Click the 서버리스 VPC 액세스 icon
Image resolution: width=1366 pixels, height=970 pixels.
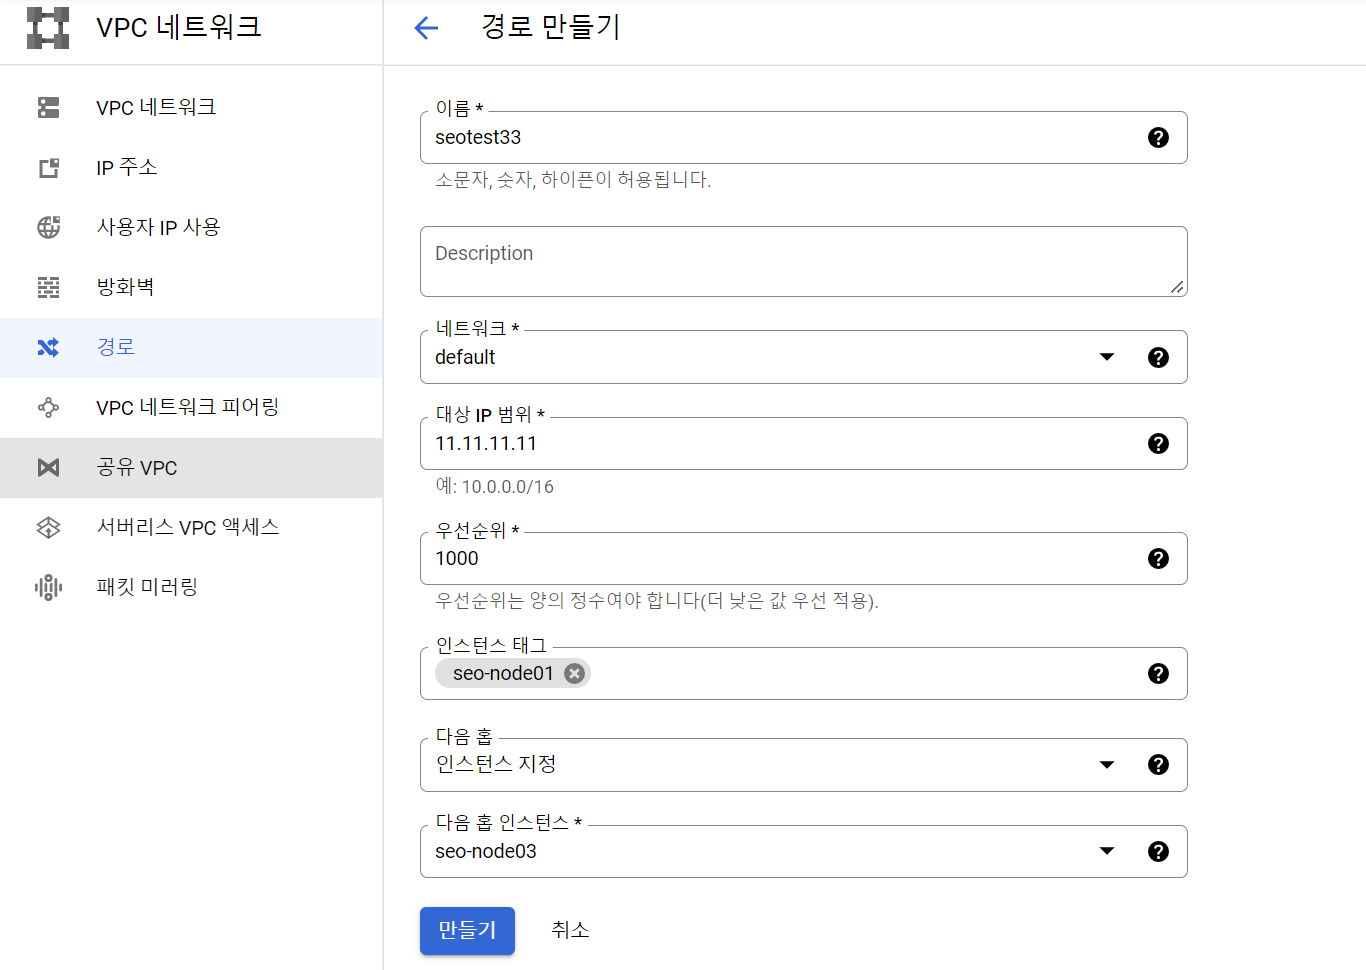(x=48, y=527)
